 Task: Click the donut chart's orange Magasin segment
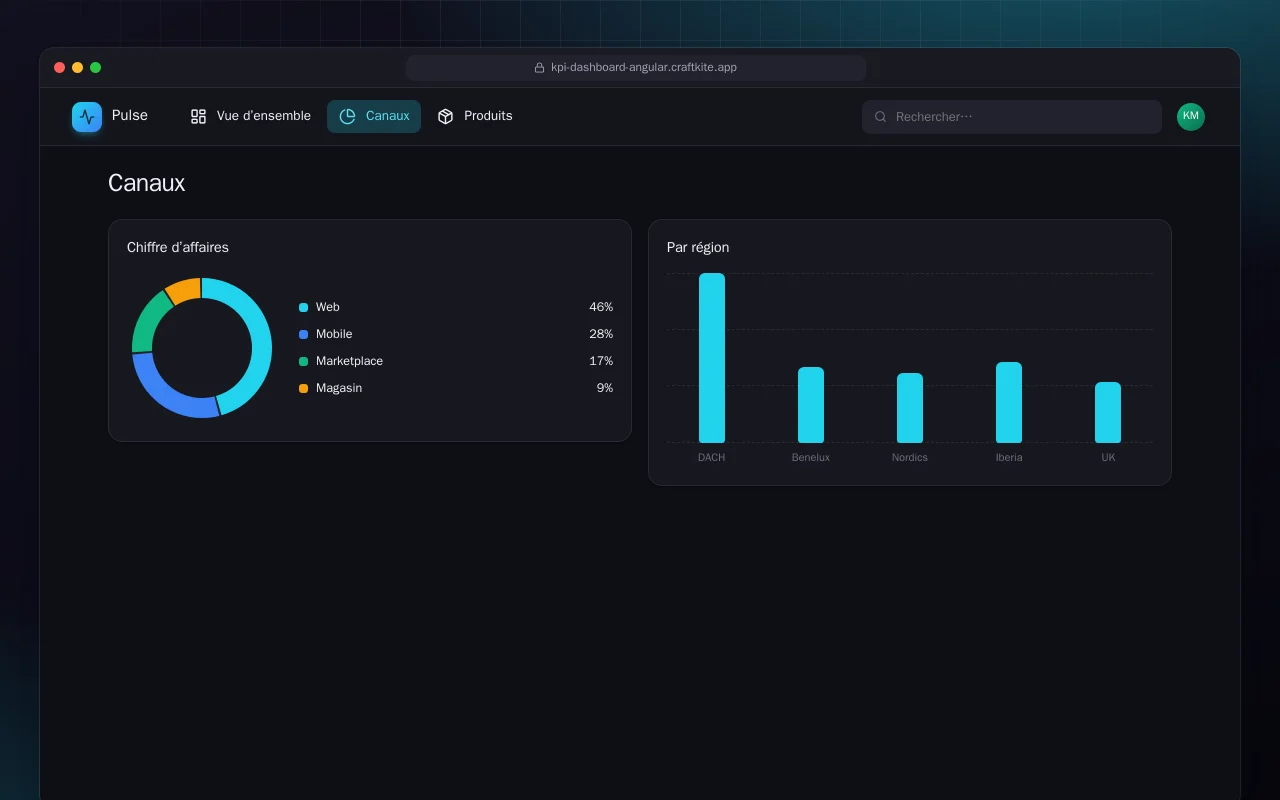point(185,290)
